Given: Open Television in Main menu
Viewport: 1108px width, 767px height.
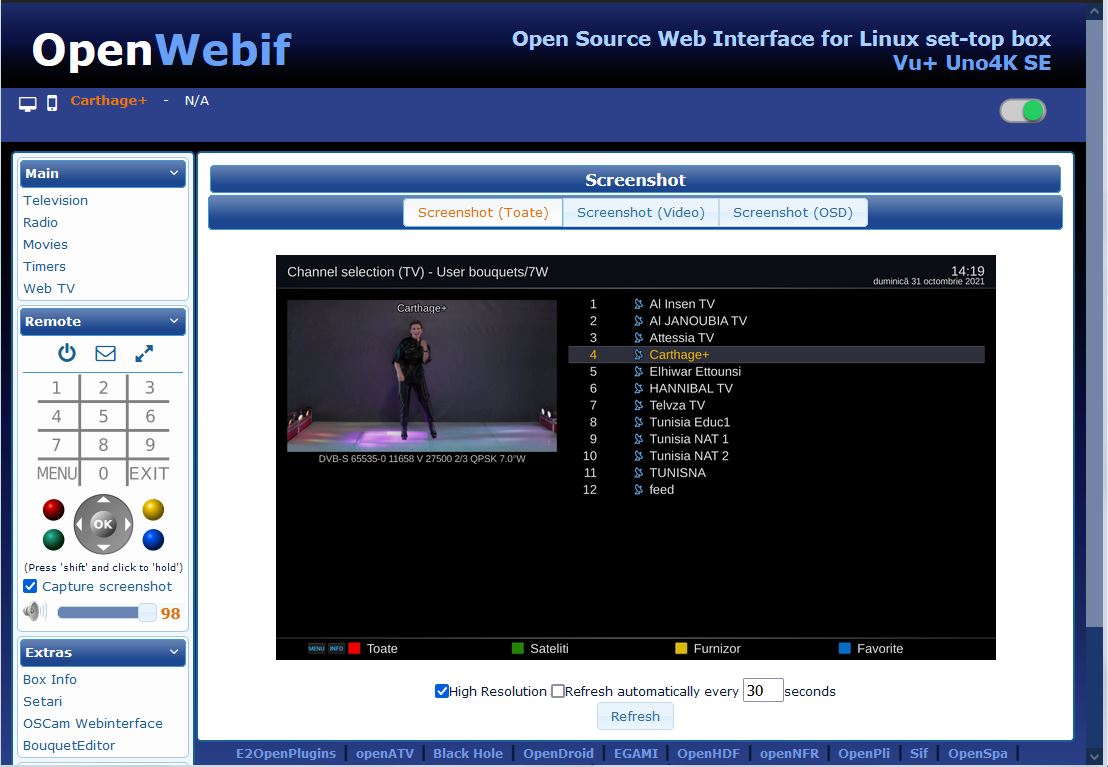Looking at the screenshot, I should coord(56,200).
